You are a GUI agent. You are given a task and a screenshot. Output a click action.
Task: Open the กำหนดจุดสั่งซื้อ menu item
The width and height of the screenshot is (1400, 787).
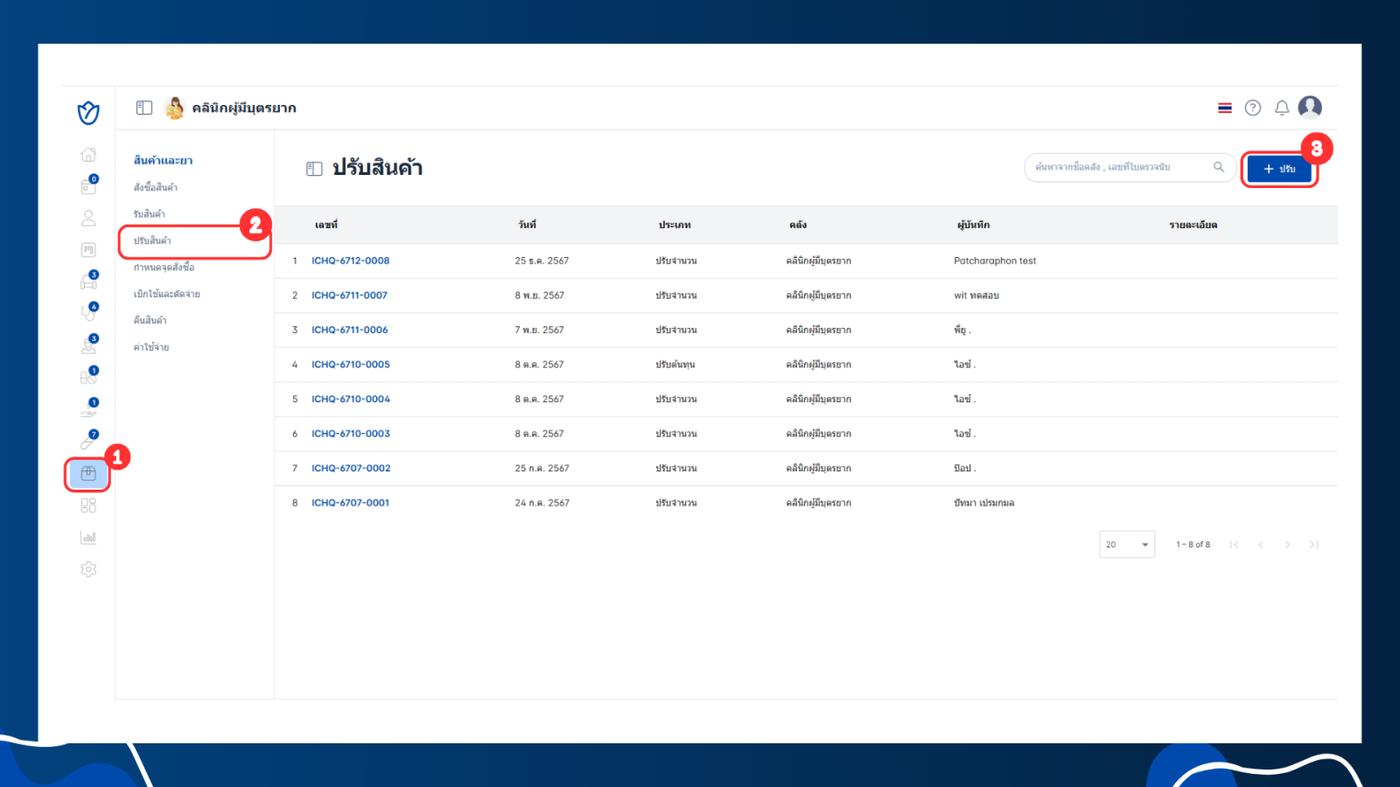(164, 268)
